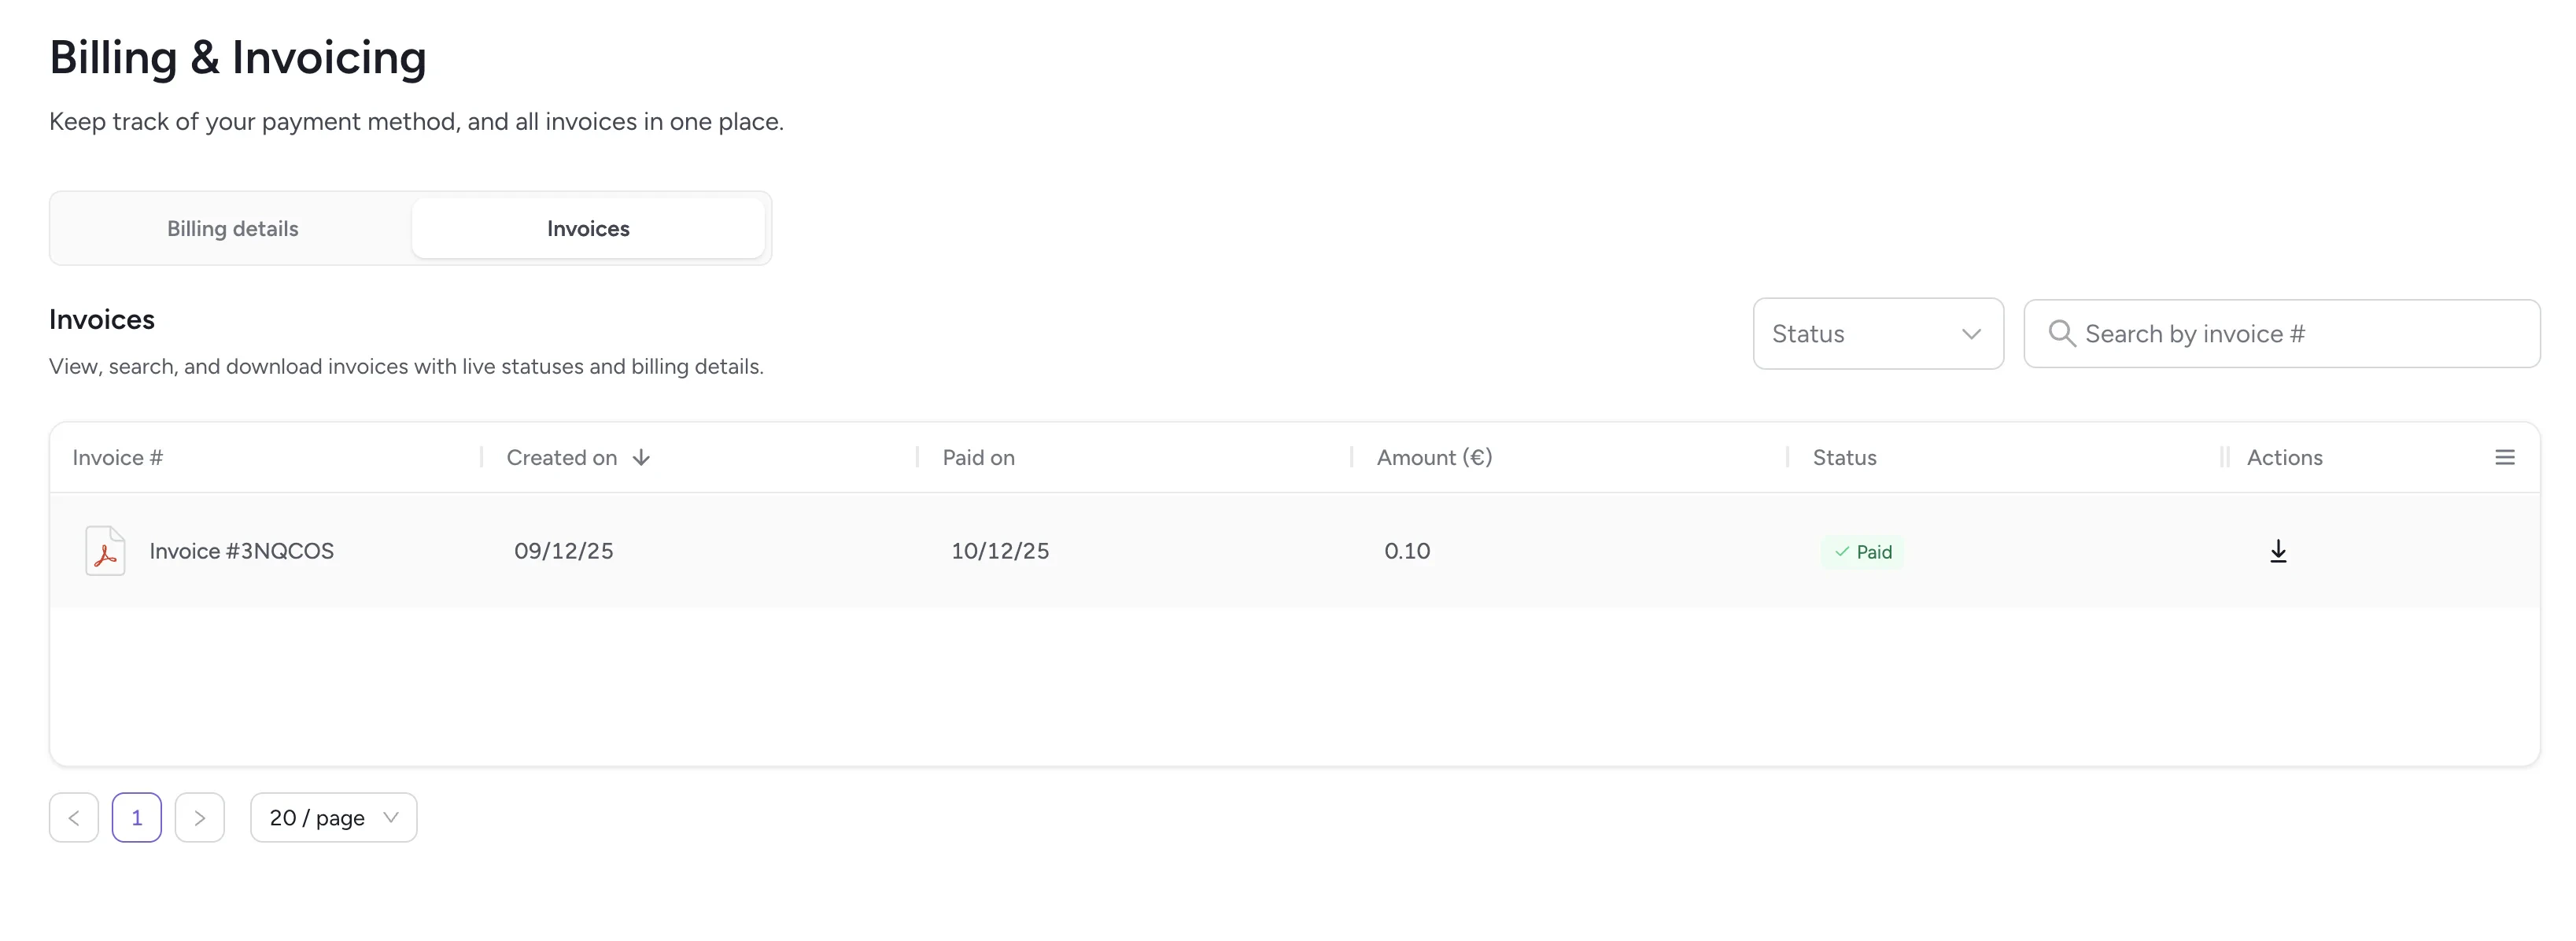This screenshot has width=2576, height=941.
Task: Select the Invoices tab
Action: [x=588, y=228]
